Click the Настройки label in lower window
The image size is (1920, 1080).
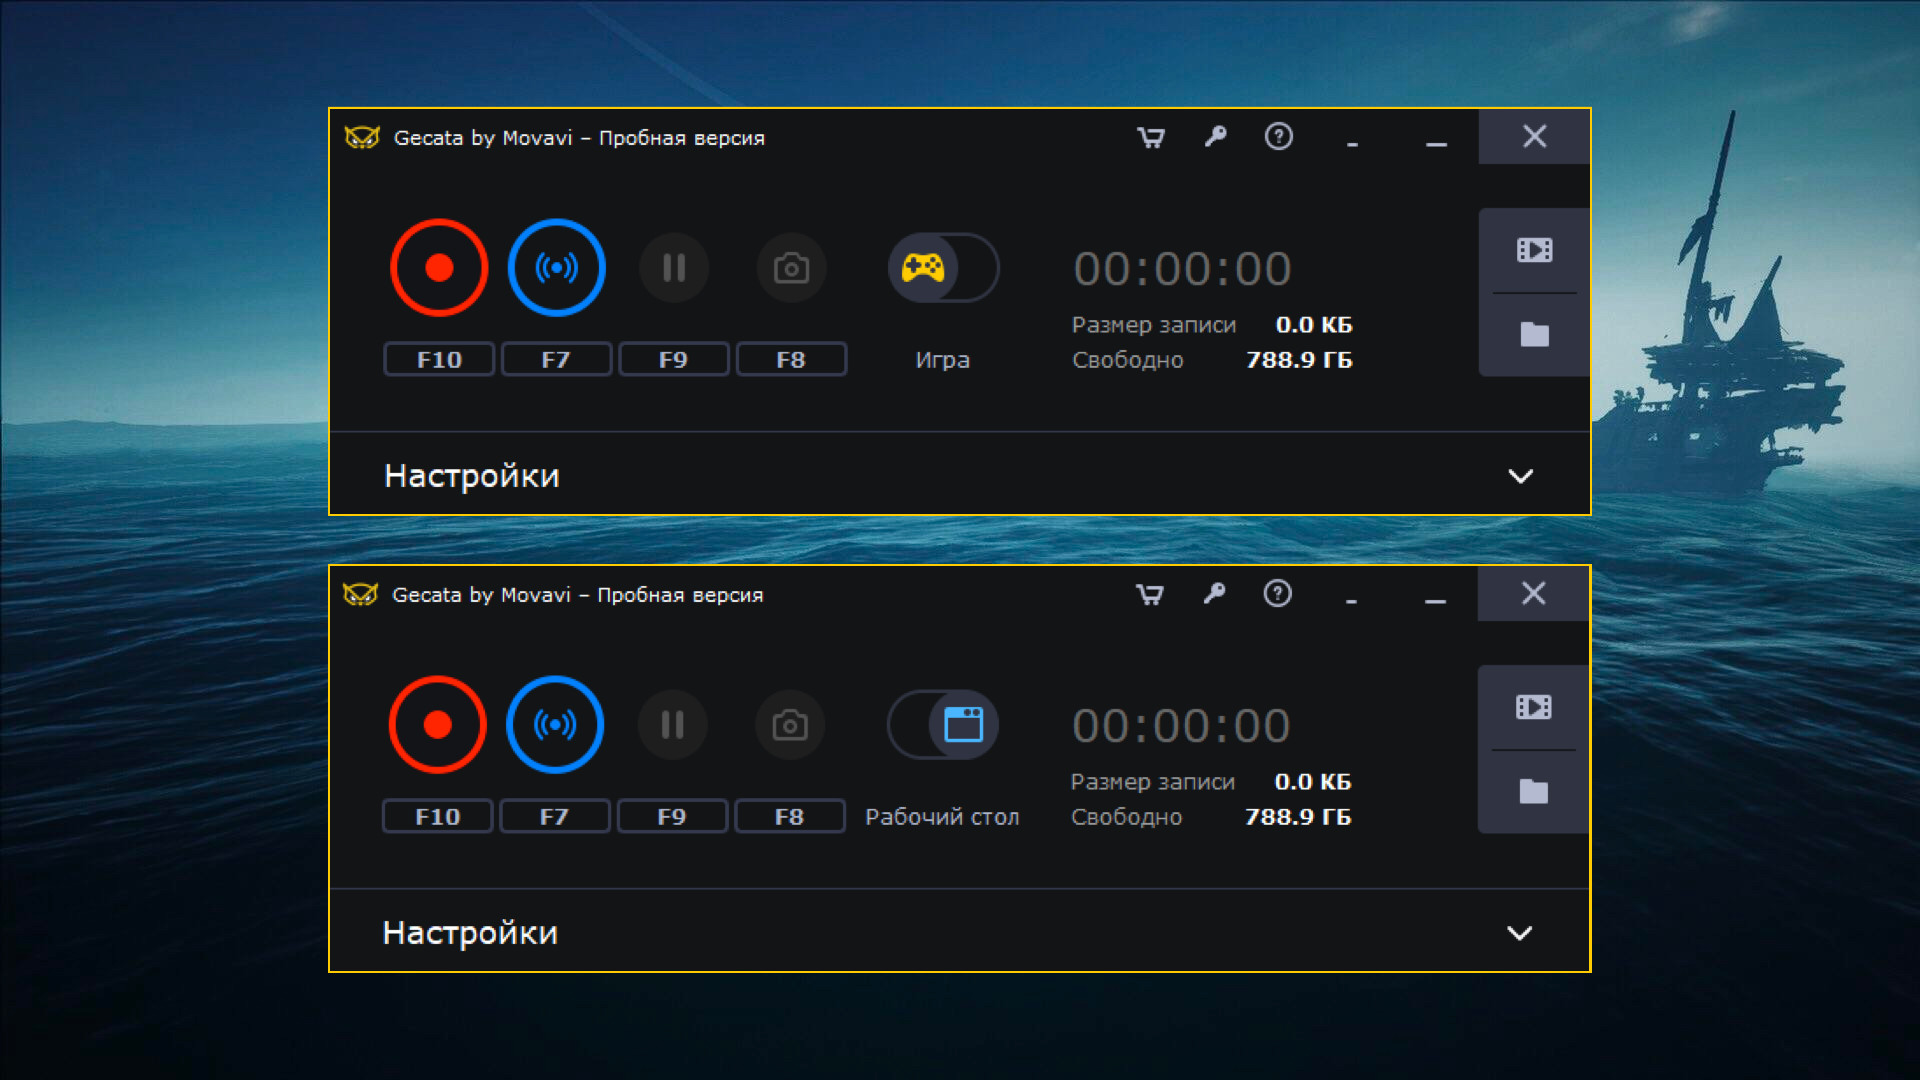[470, 933]
